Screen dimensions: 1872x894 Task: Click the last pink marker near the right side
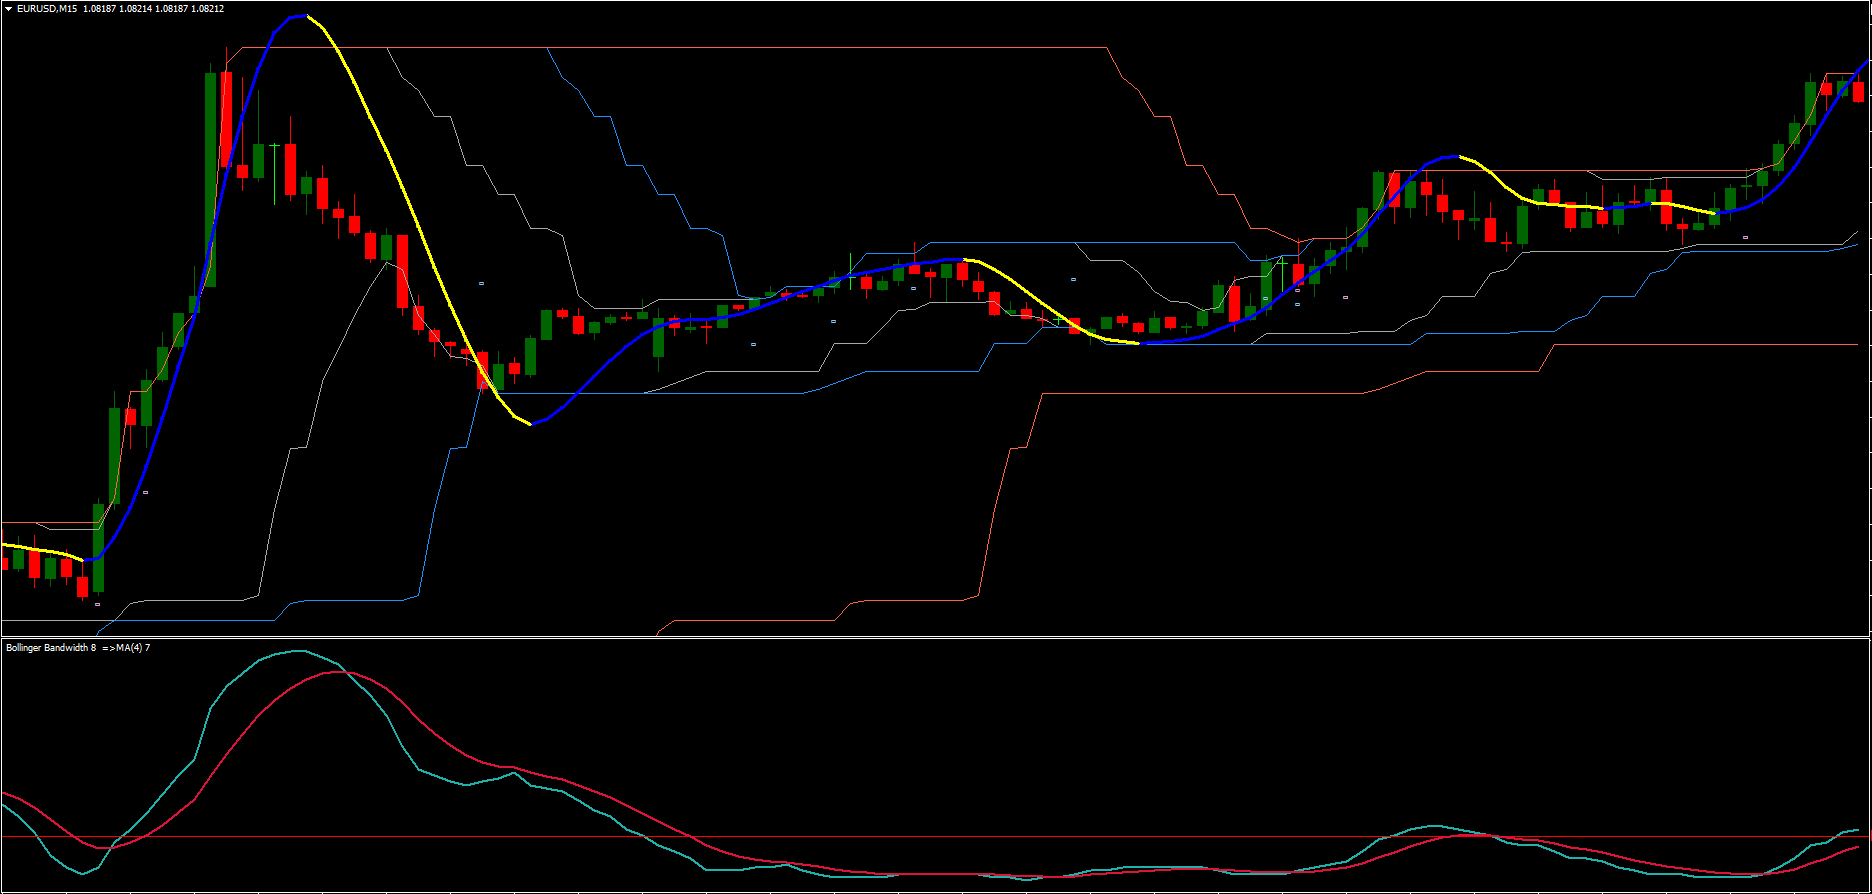coord(1745,237)
